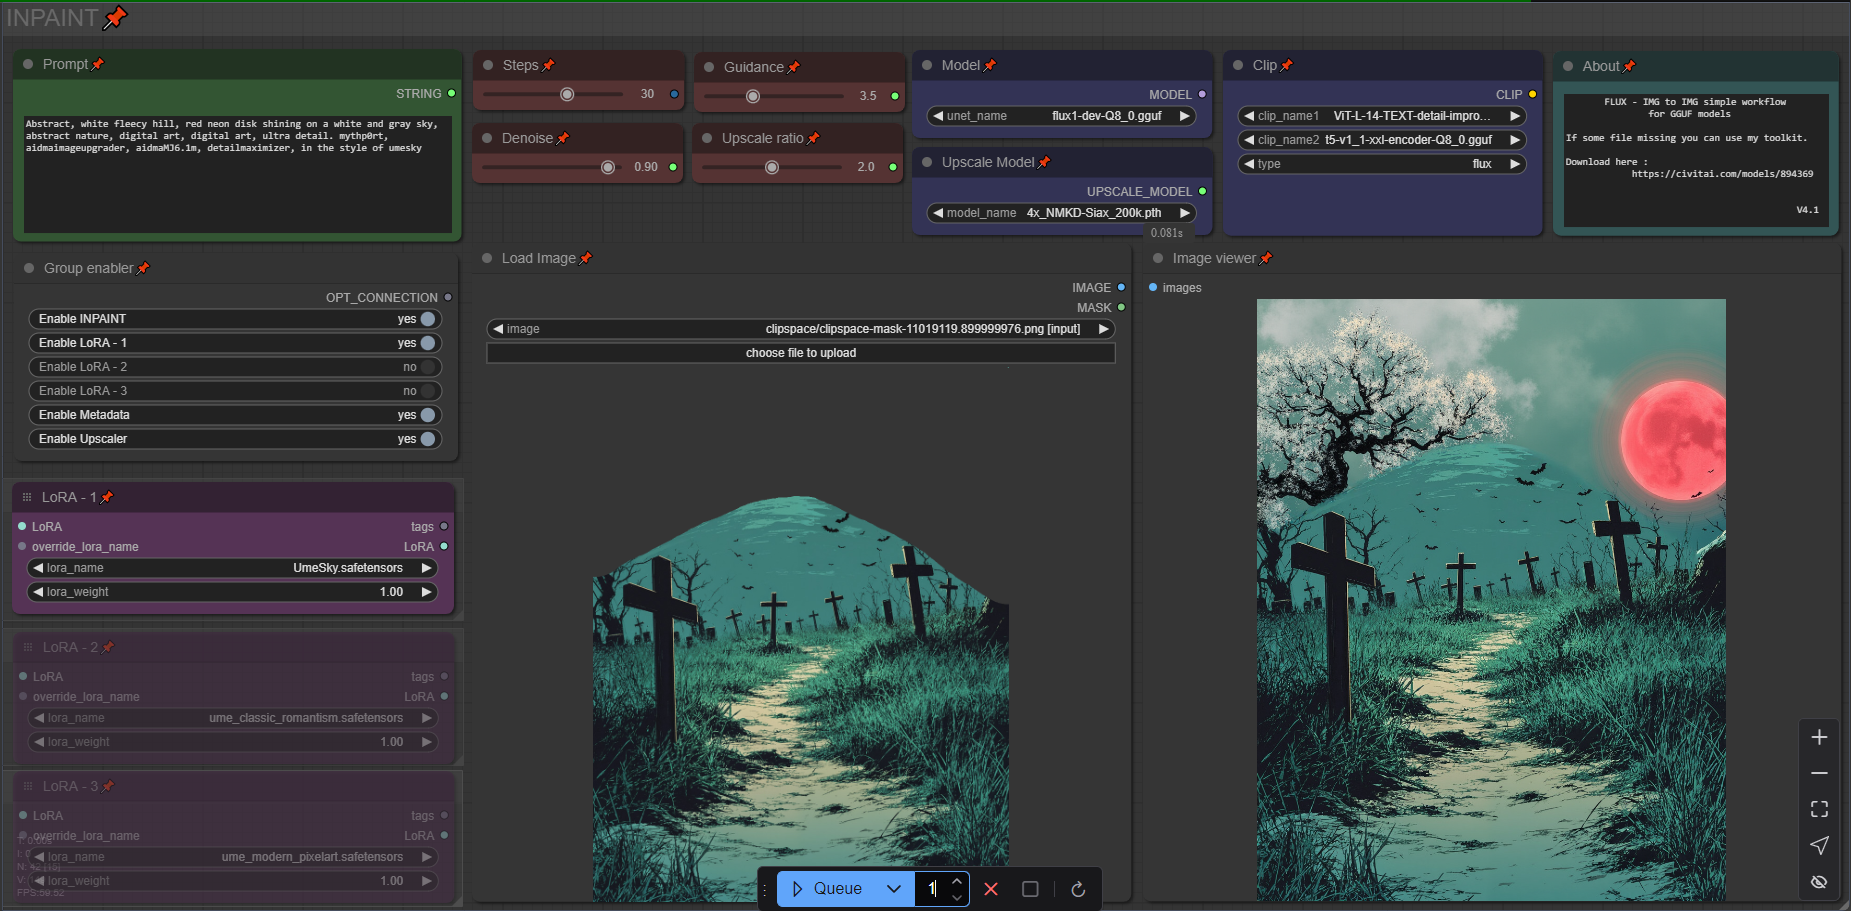Click the pin icon next to INPAINT title
Screen dimensions: 1851x911
tap(116, 17)
